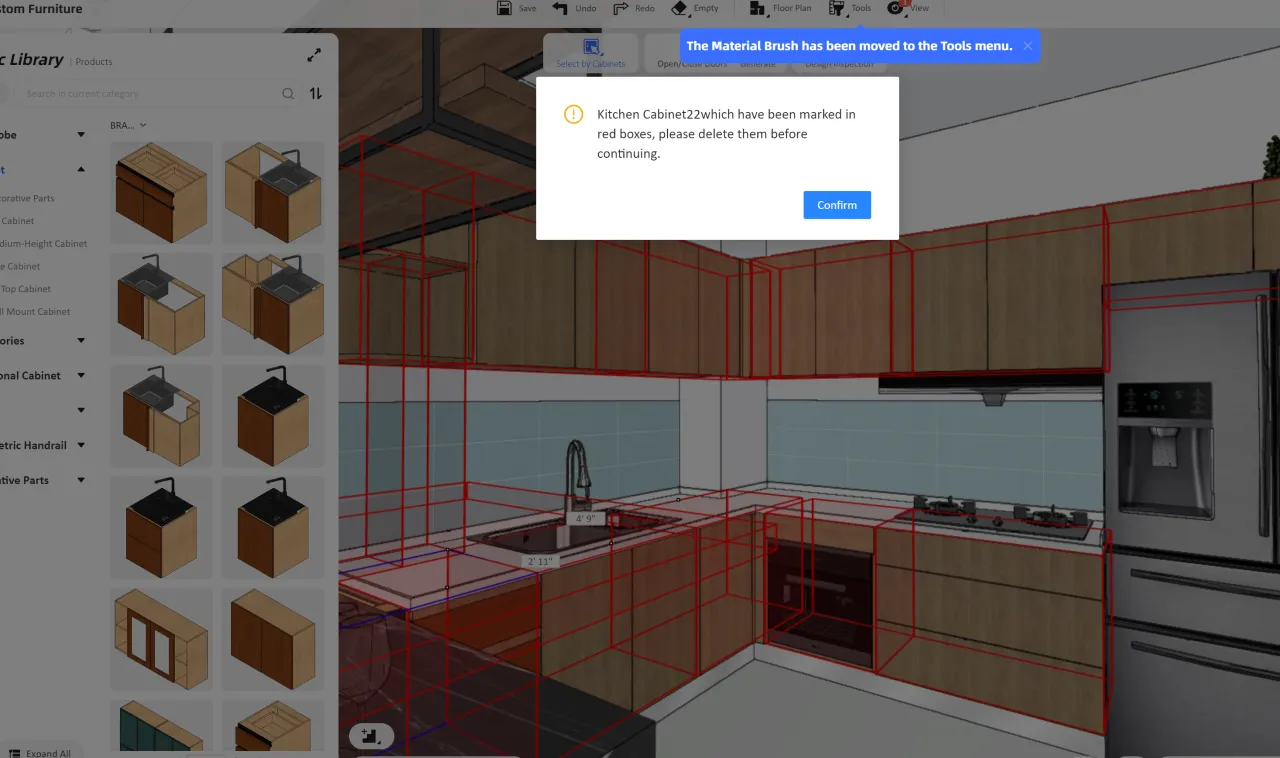Choose the two-door drawer base cabinet thumbnail
The width and height of the screenshot is (1280, 758).
(161, 192)
